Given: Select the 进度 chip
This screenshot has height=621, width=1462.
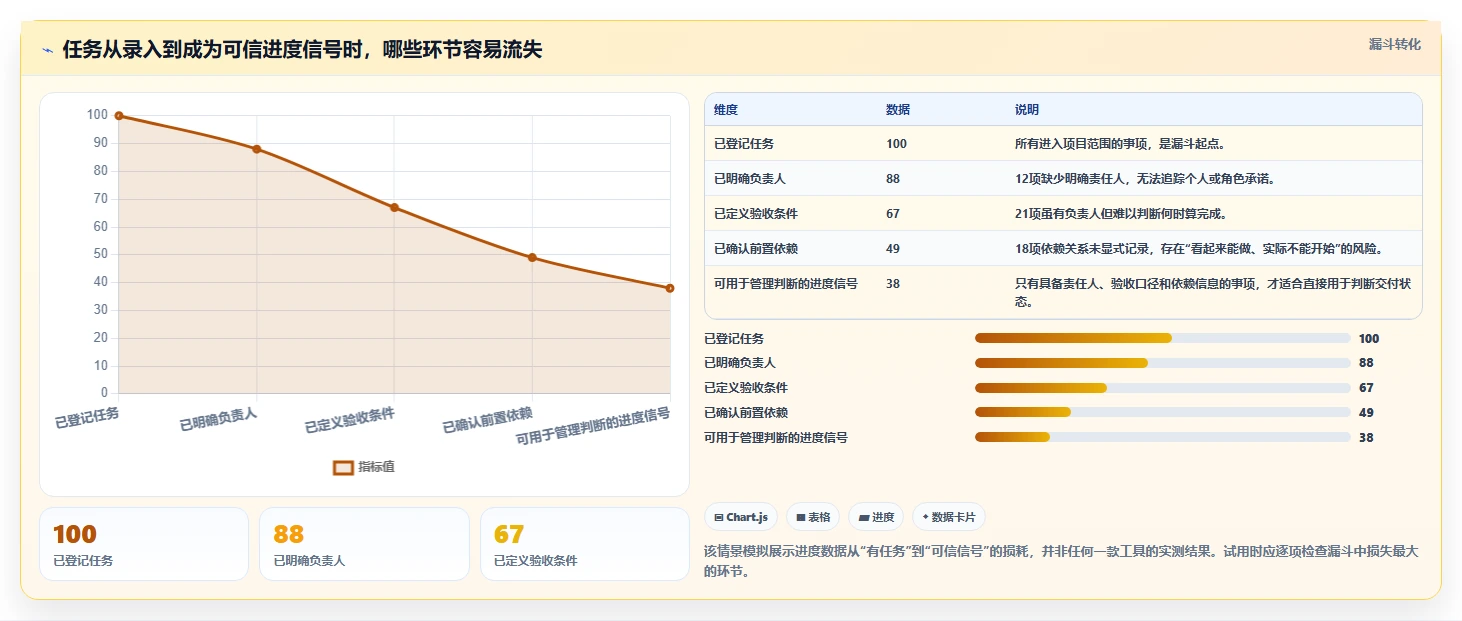Looking at the screenshot, I should [x=876, y=517].
